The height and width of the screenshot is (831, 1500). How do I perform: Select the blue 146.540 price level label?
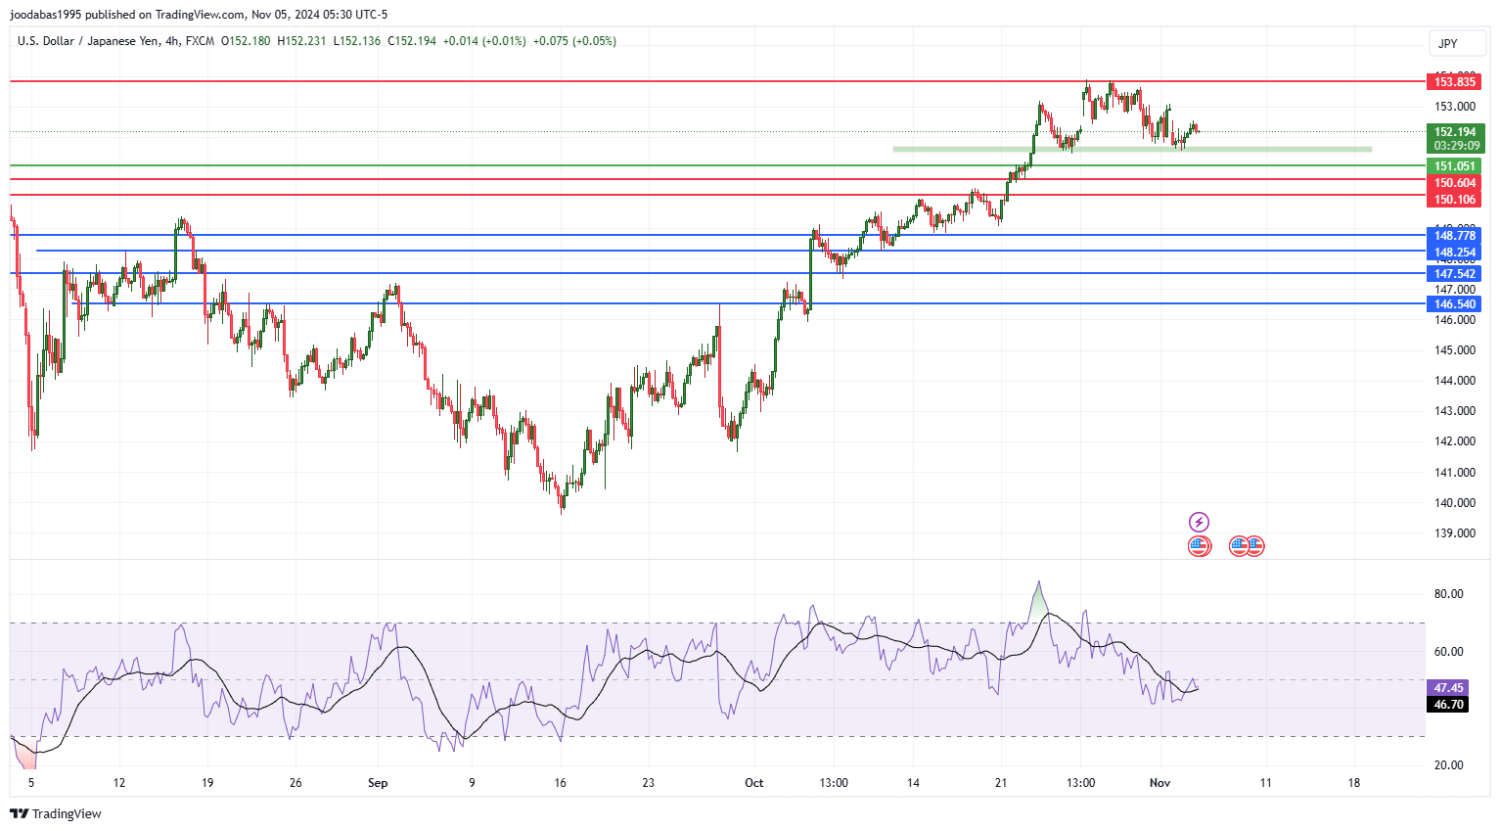1455,304
